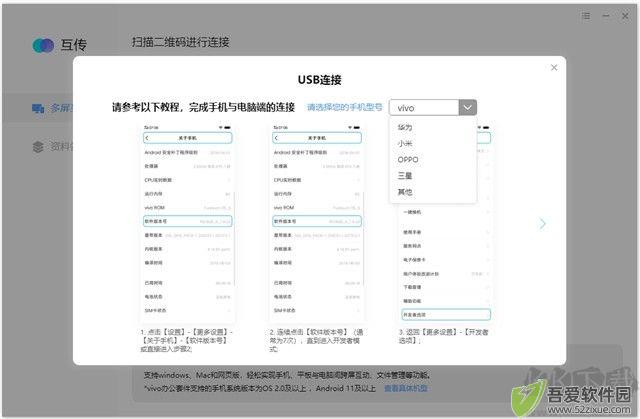This screenshot has height=419, width=640.
Task: Click the 扫描二维码进行连接 heading
Action: tap(180, 42)
